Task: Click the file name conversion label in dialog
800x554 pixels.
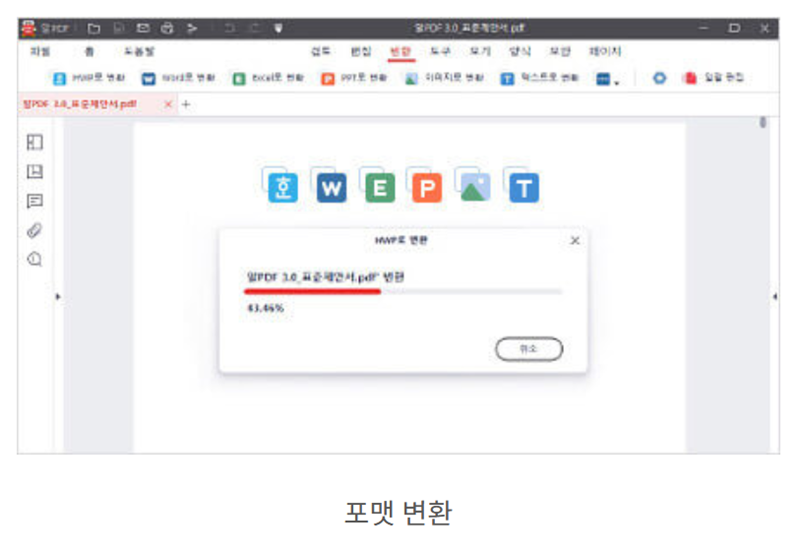Action: (x=326, y=277)
